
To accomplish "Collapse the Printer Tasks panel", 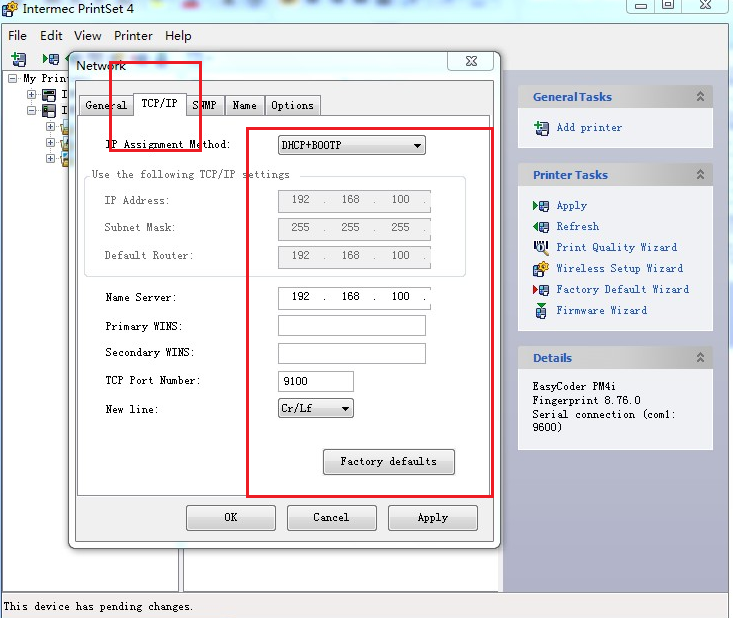I will pos(700,175).
